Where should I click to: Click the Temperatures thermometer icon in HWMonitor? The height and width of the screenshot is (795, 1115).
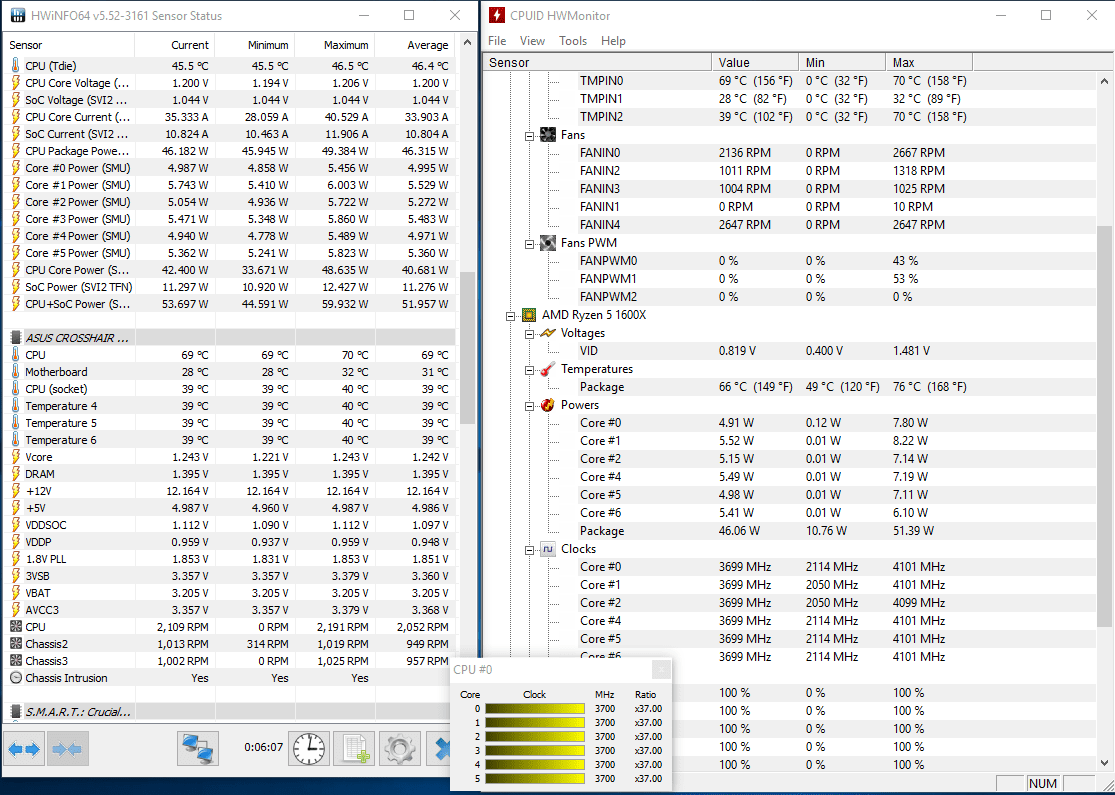click(548, 368)
